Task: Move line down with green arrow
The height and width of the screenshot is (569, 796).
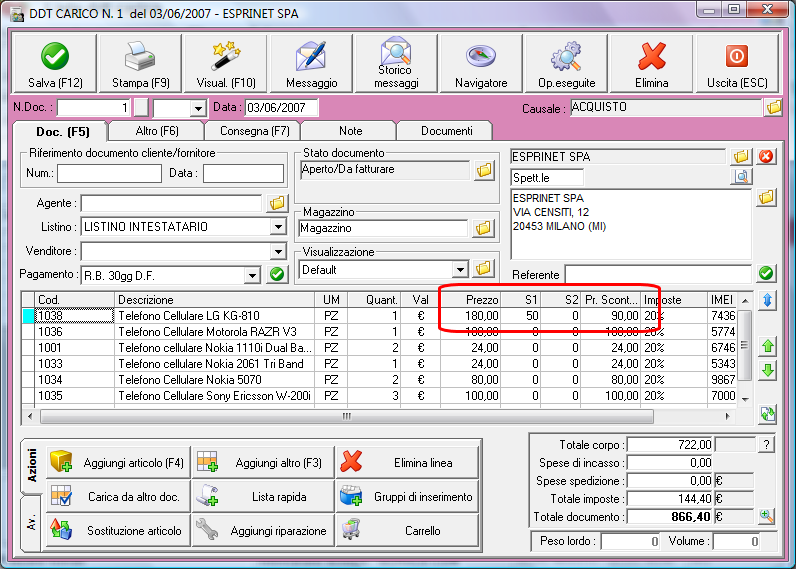Action: click(x=768, y=371)
